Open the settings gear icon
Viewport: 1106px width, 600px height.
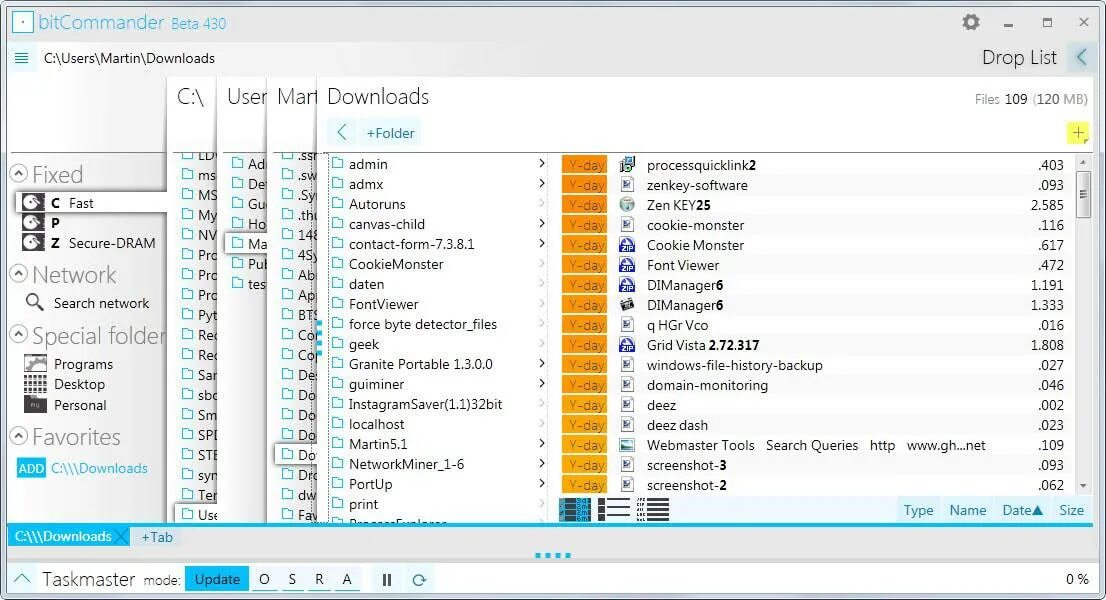[971, 23]
